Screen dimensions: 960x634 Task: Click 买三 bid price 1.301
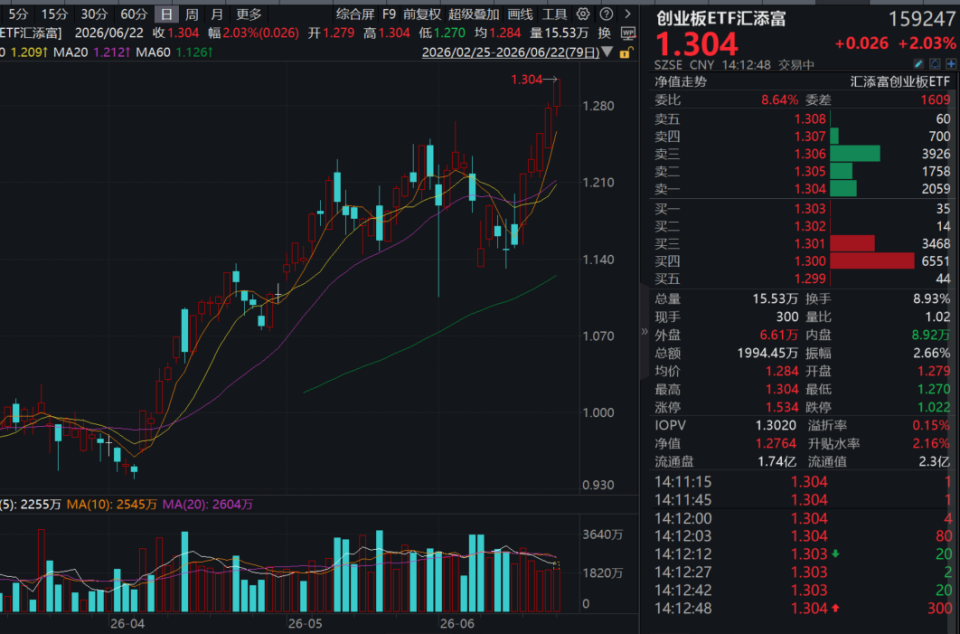click(x=810, y=244)
